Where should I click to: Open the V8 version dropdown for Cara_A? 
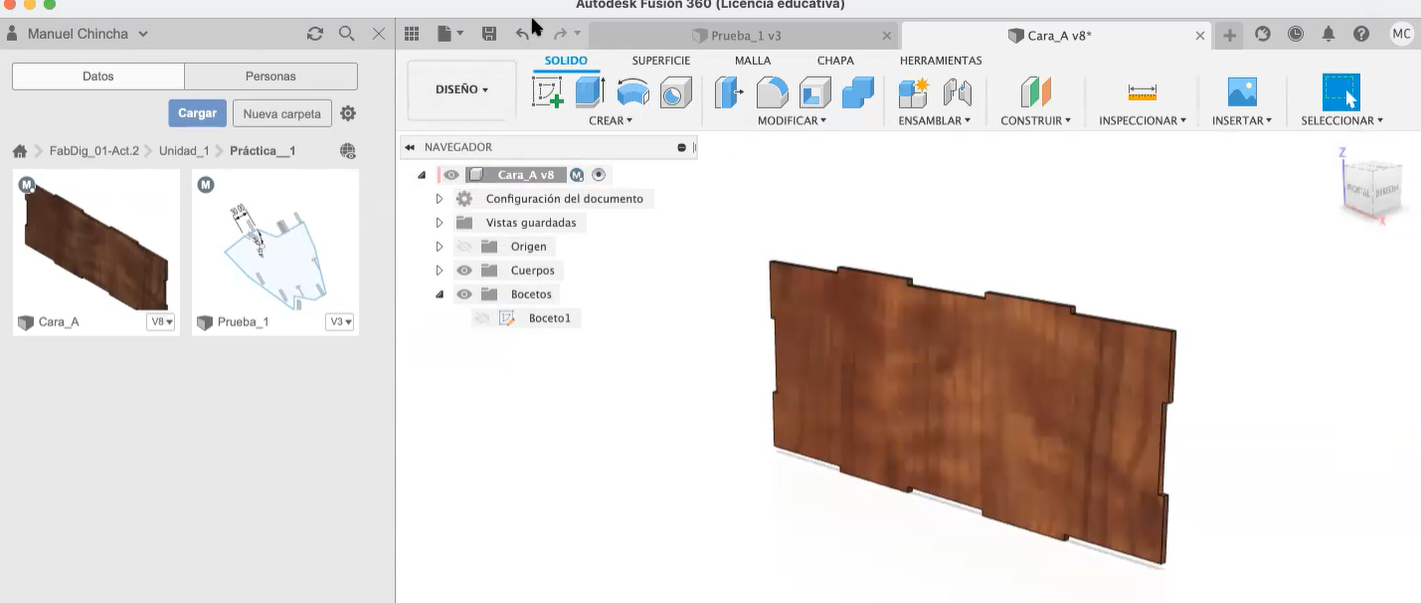coord(160,322)
